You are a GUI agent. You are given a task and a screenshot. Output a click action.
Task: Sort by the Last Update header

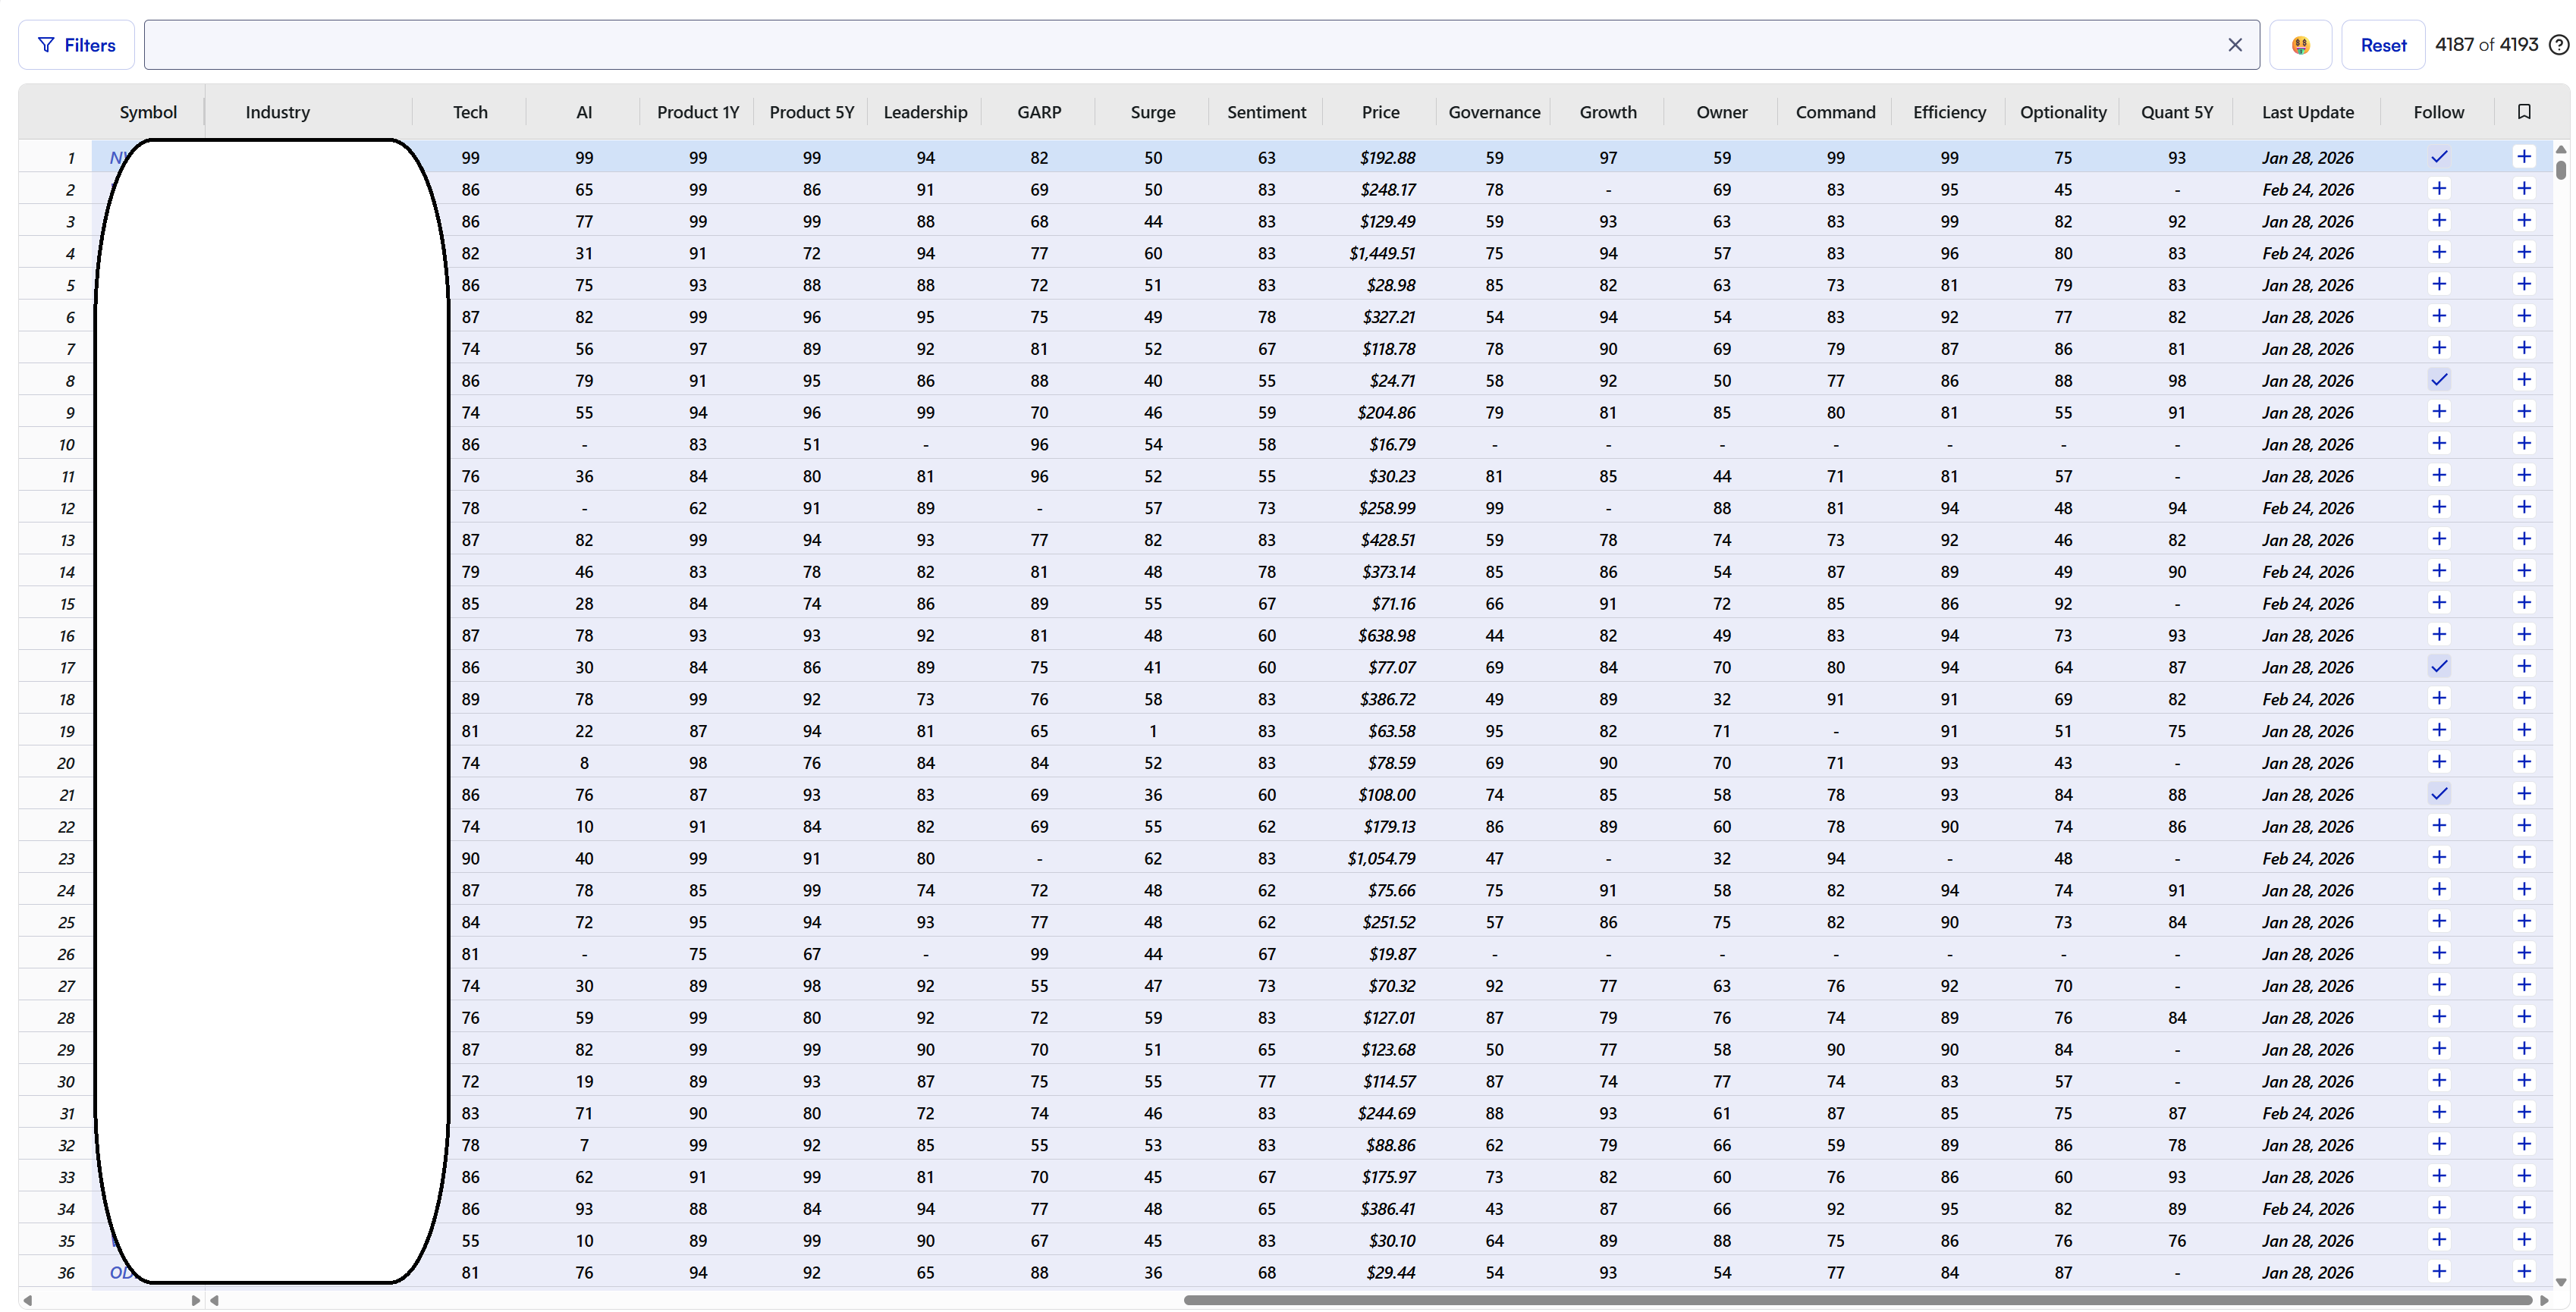pos(2307,112)
